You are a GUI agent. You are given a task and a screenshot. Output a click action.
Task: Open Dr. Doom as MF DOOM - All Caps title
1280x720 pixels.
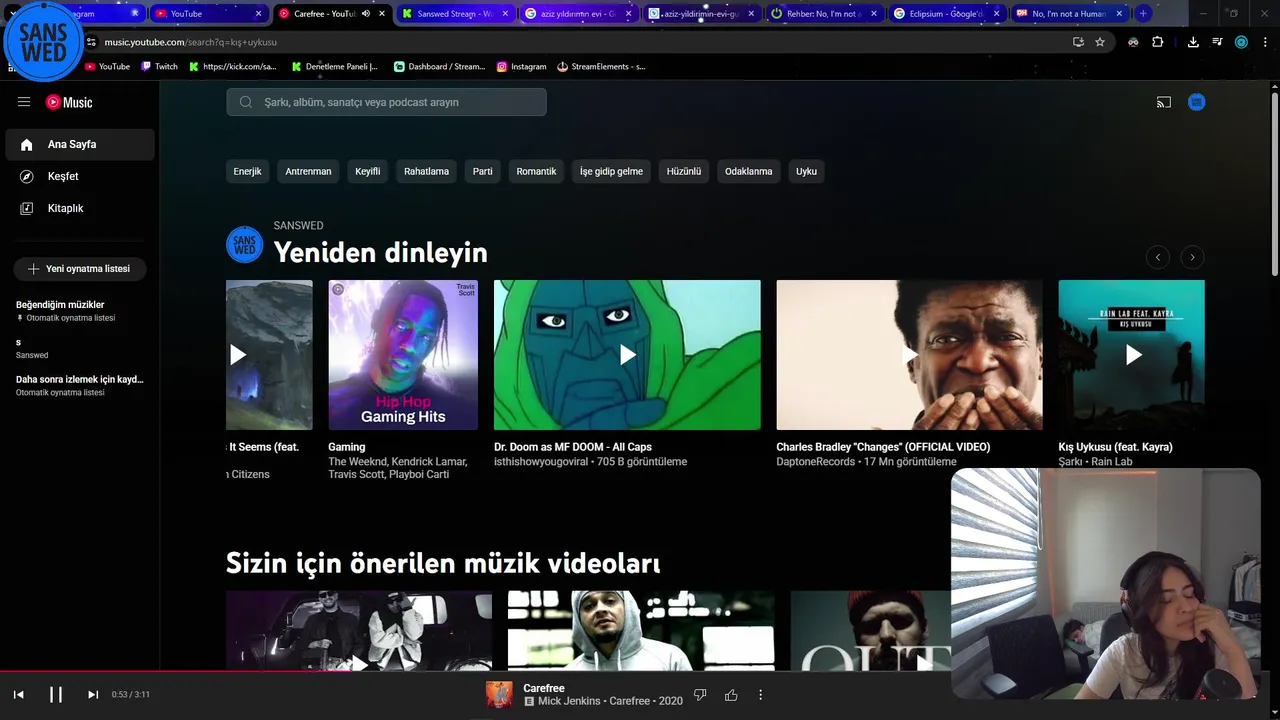573,447
